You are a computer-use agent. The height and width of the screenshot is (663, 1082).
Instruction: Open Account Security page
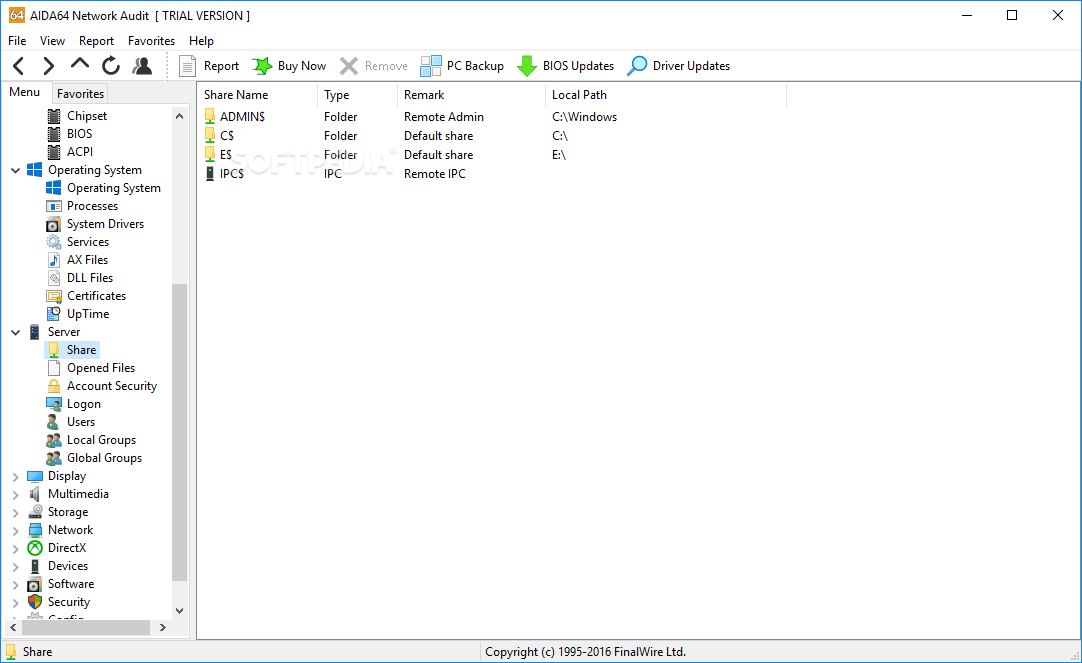tap(112, 386)
